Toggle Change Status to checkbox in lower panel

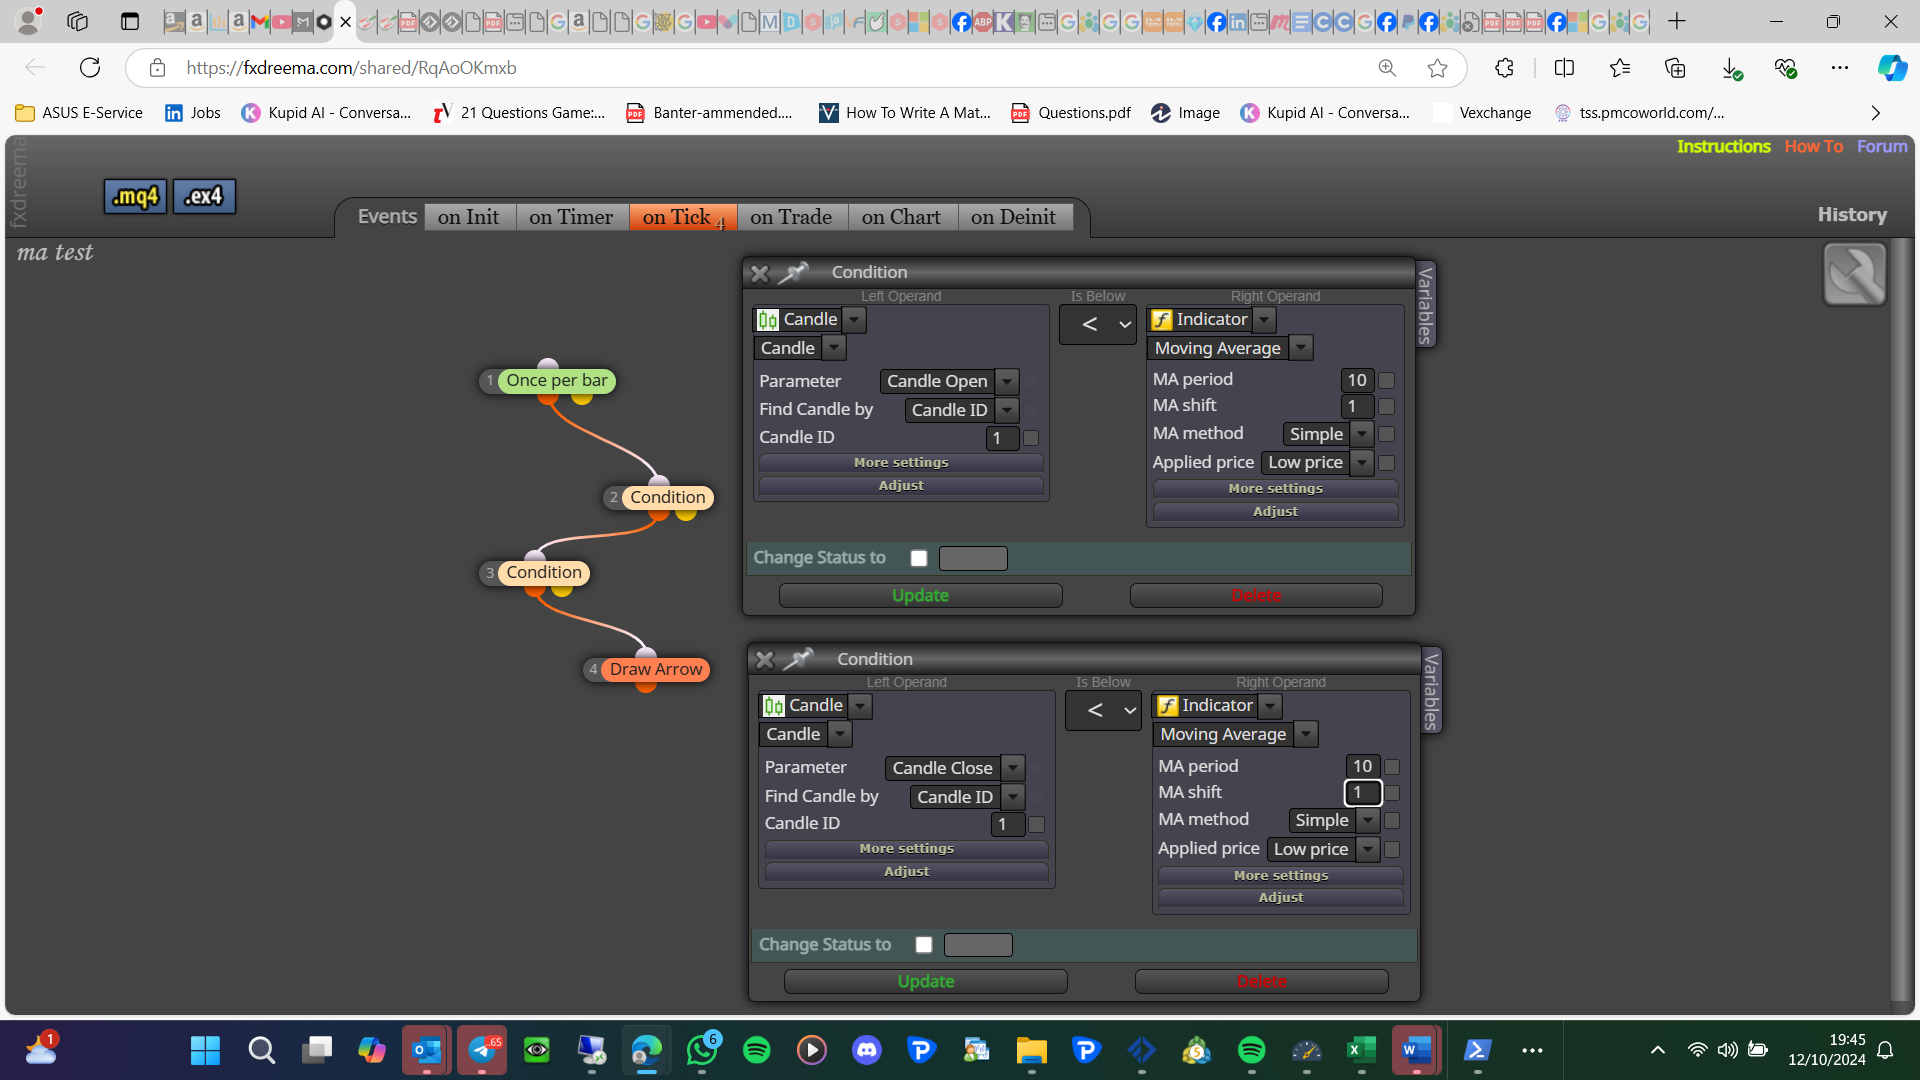(924, 945)
